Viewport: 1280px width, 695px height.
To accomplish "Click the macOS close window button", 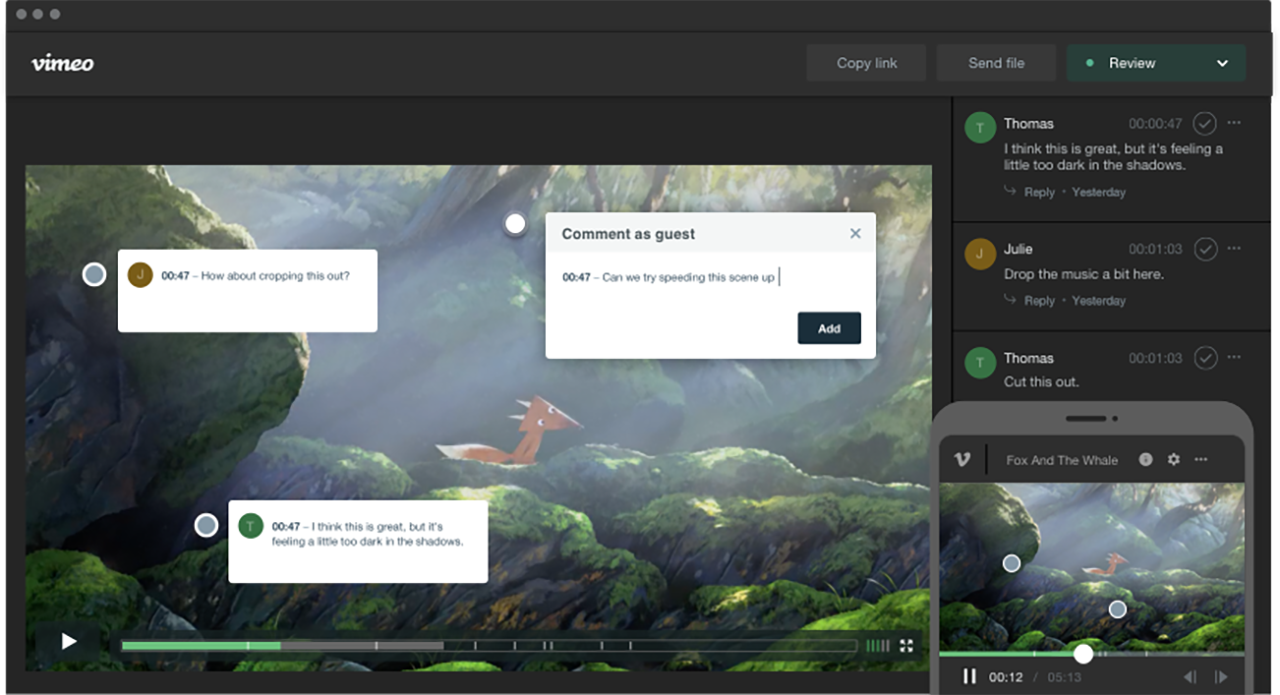I will pos(23,14).
